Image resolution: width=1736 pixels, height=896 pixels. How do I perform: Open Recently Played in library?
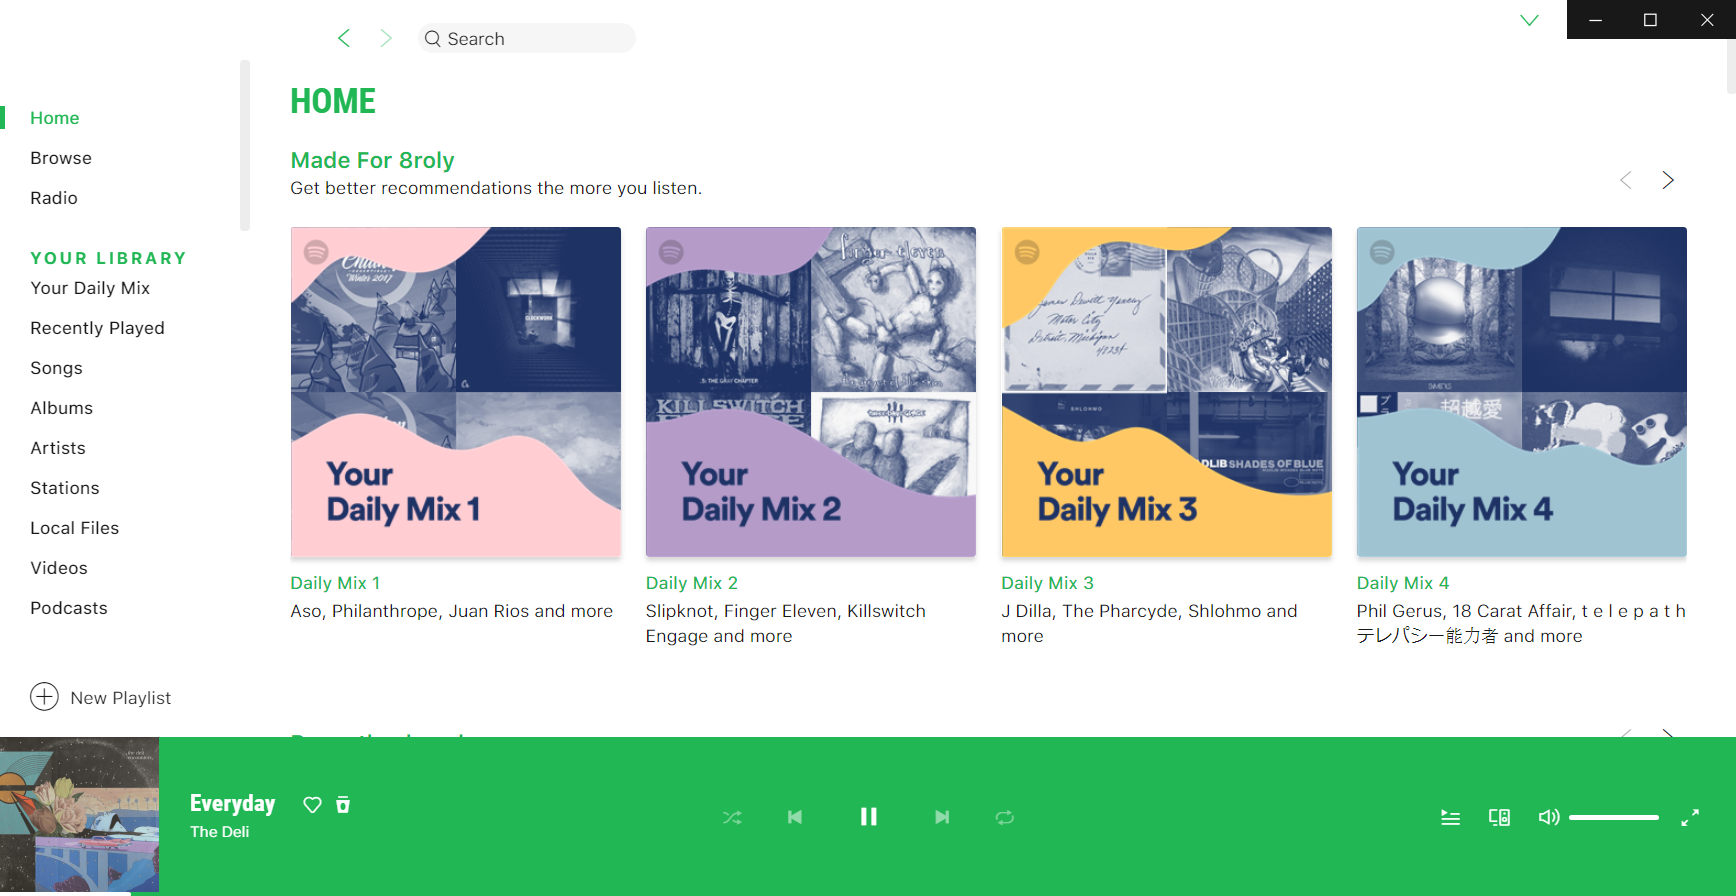(97, 328)
